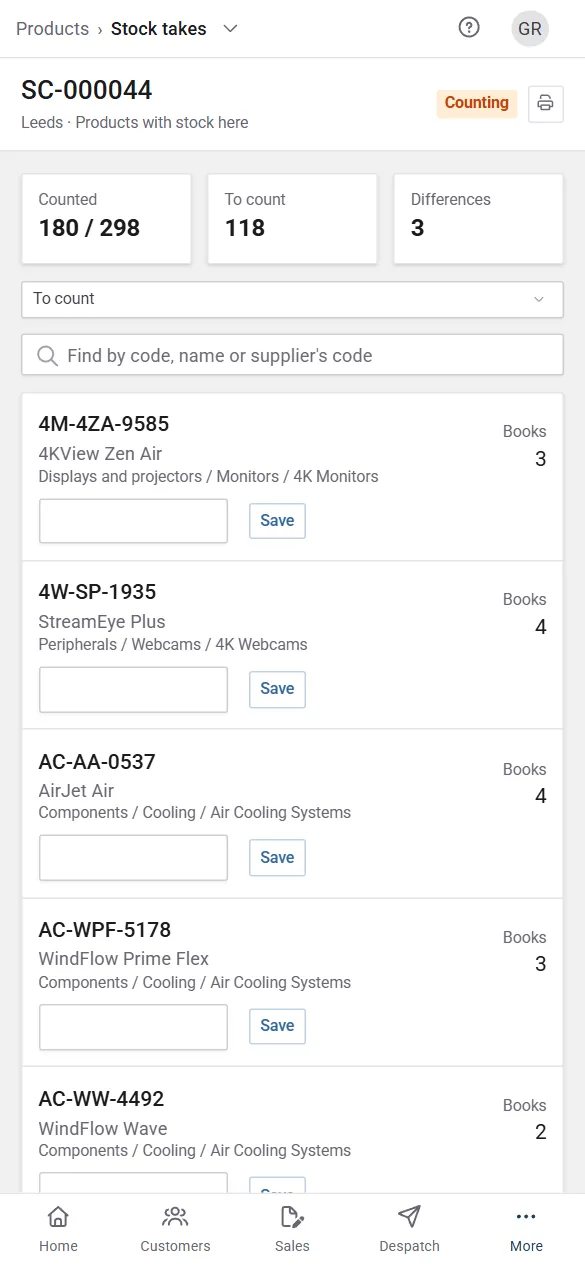This screenshot has width=585, height=1266.
Task: Click the 'AirJet Air' product name
Action: [76, 791]
